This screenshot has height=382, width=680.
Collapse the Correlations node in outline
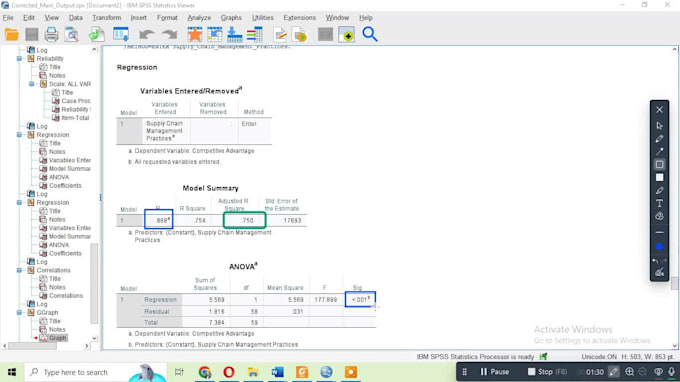[19, 270]
